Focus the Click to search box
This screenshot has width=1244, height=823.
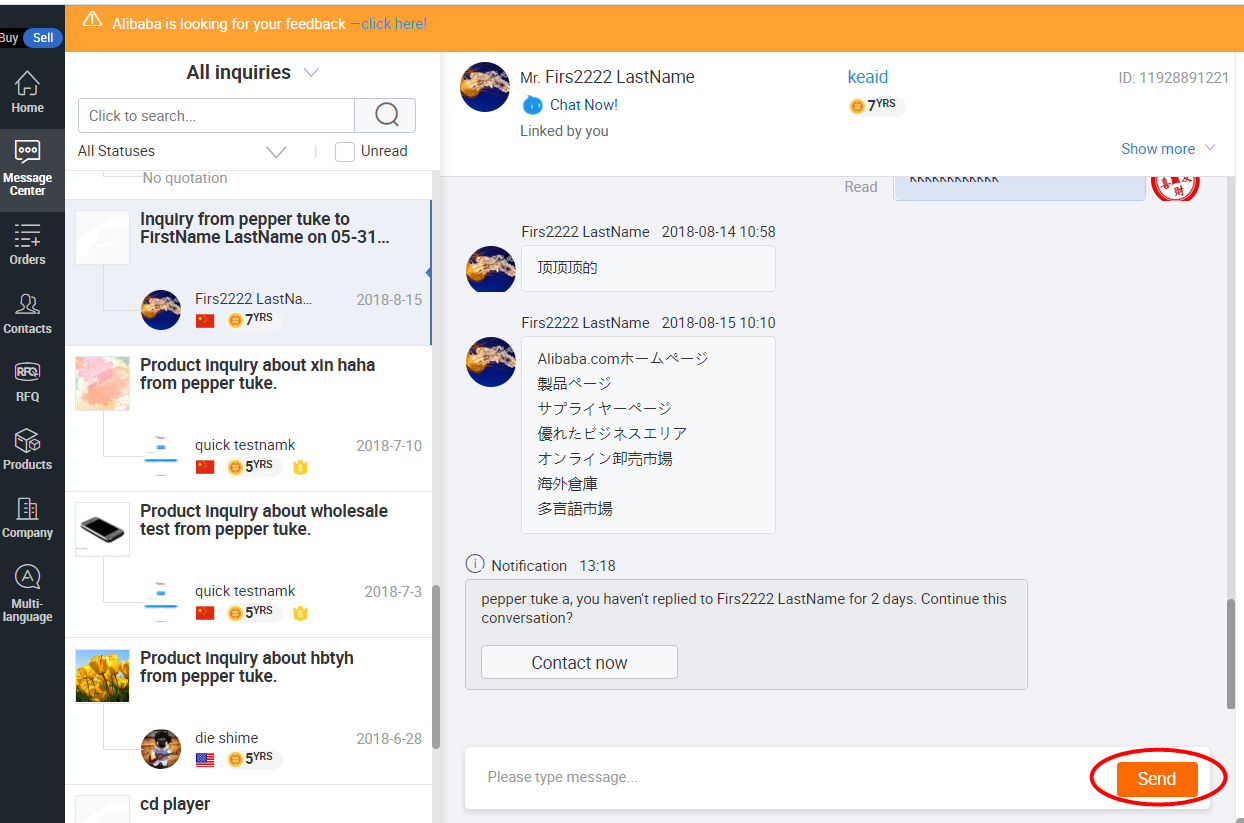(216, 115)
